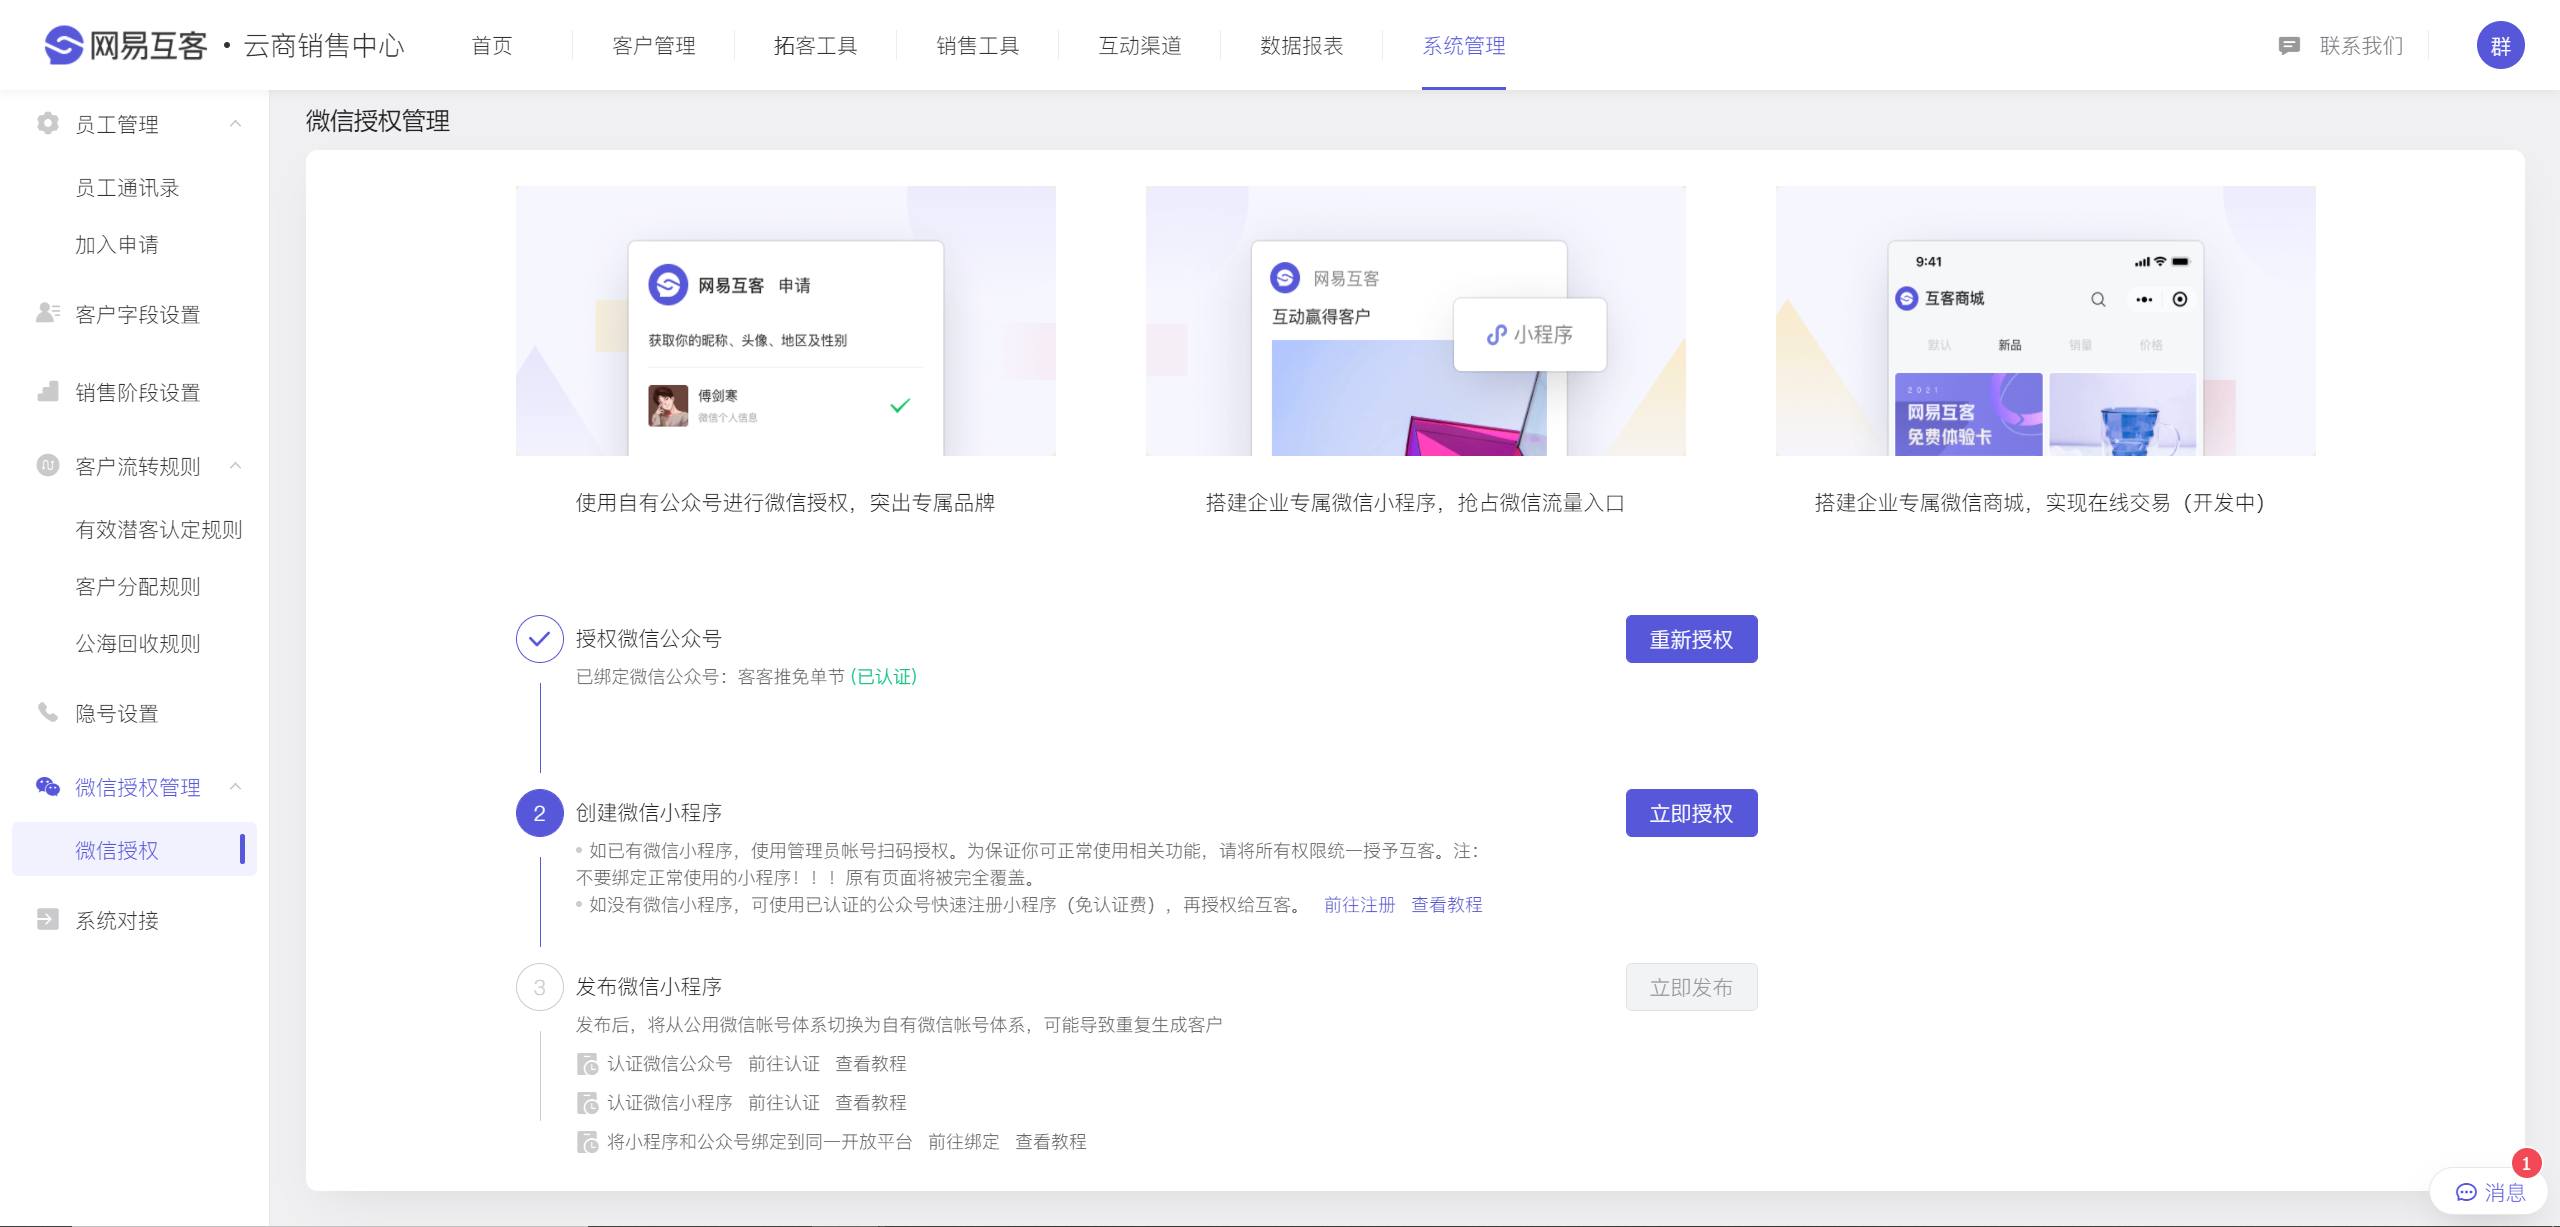The width and height of the screenshot is (2560, 1227).
Task: Go to the 首页 tab
Action: (492, 46)
